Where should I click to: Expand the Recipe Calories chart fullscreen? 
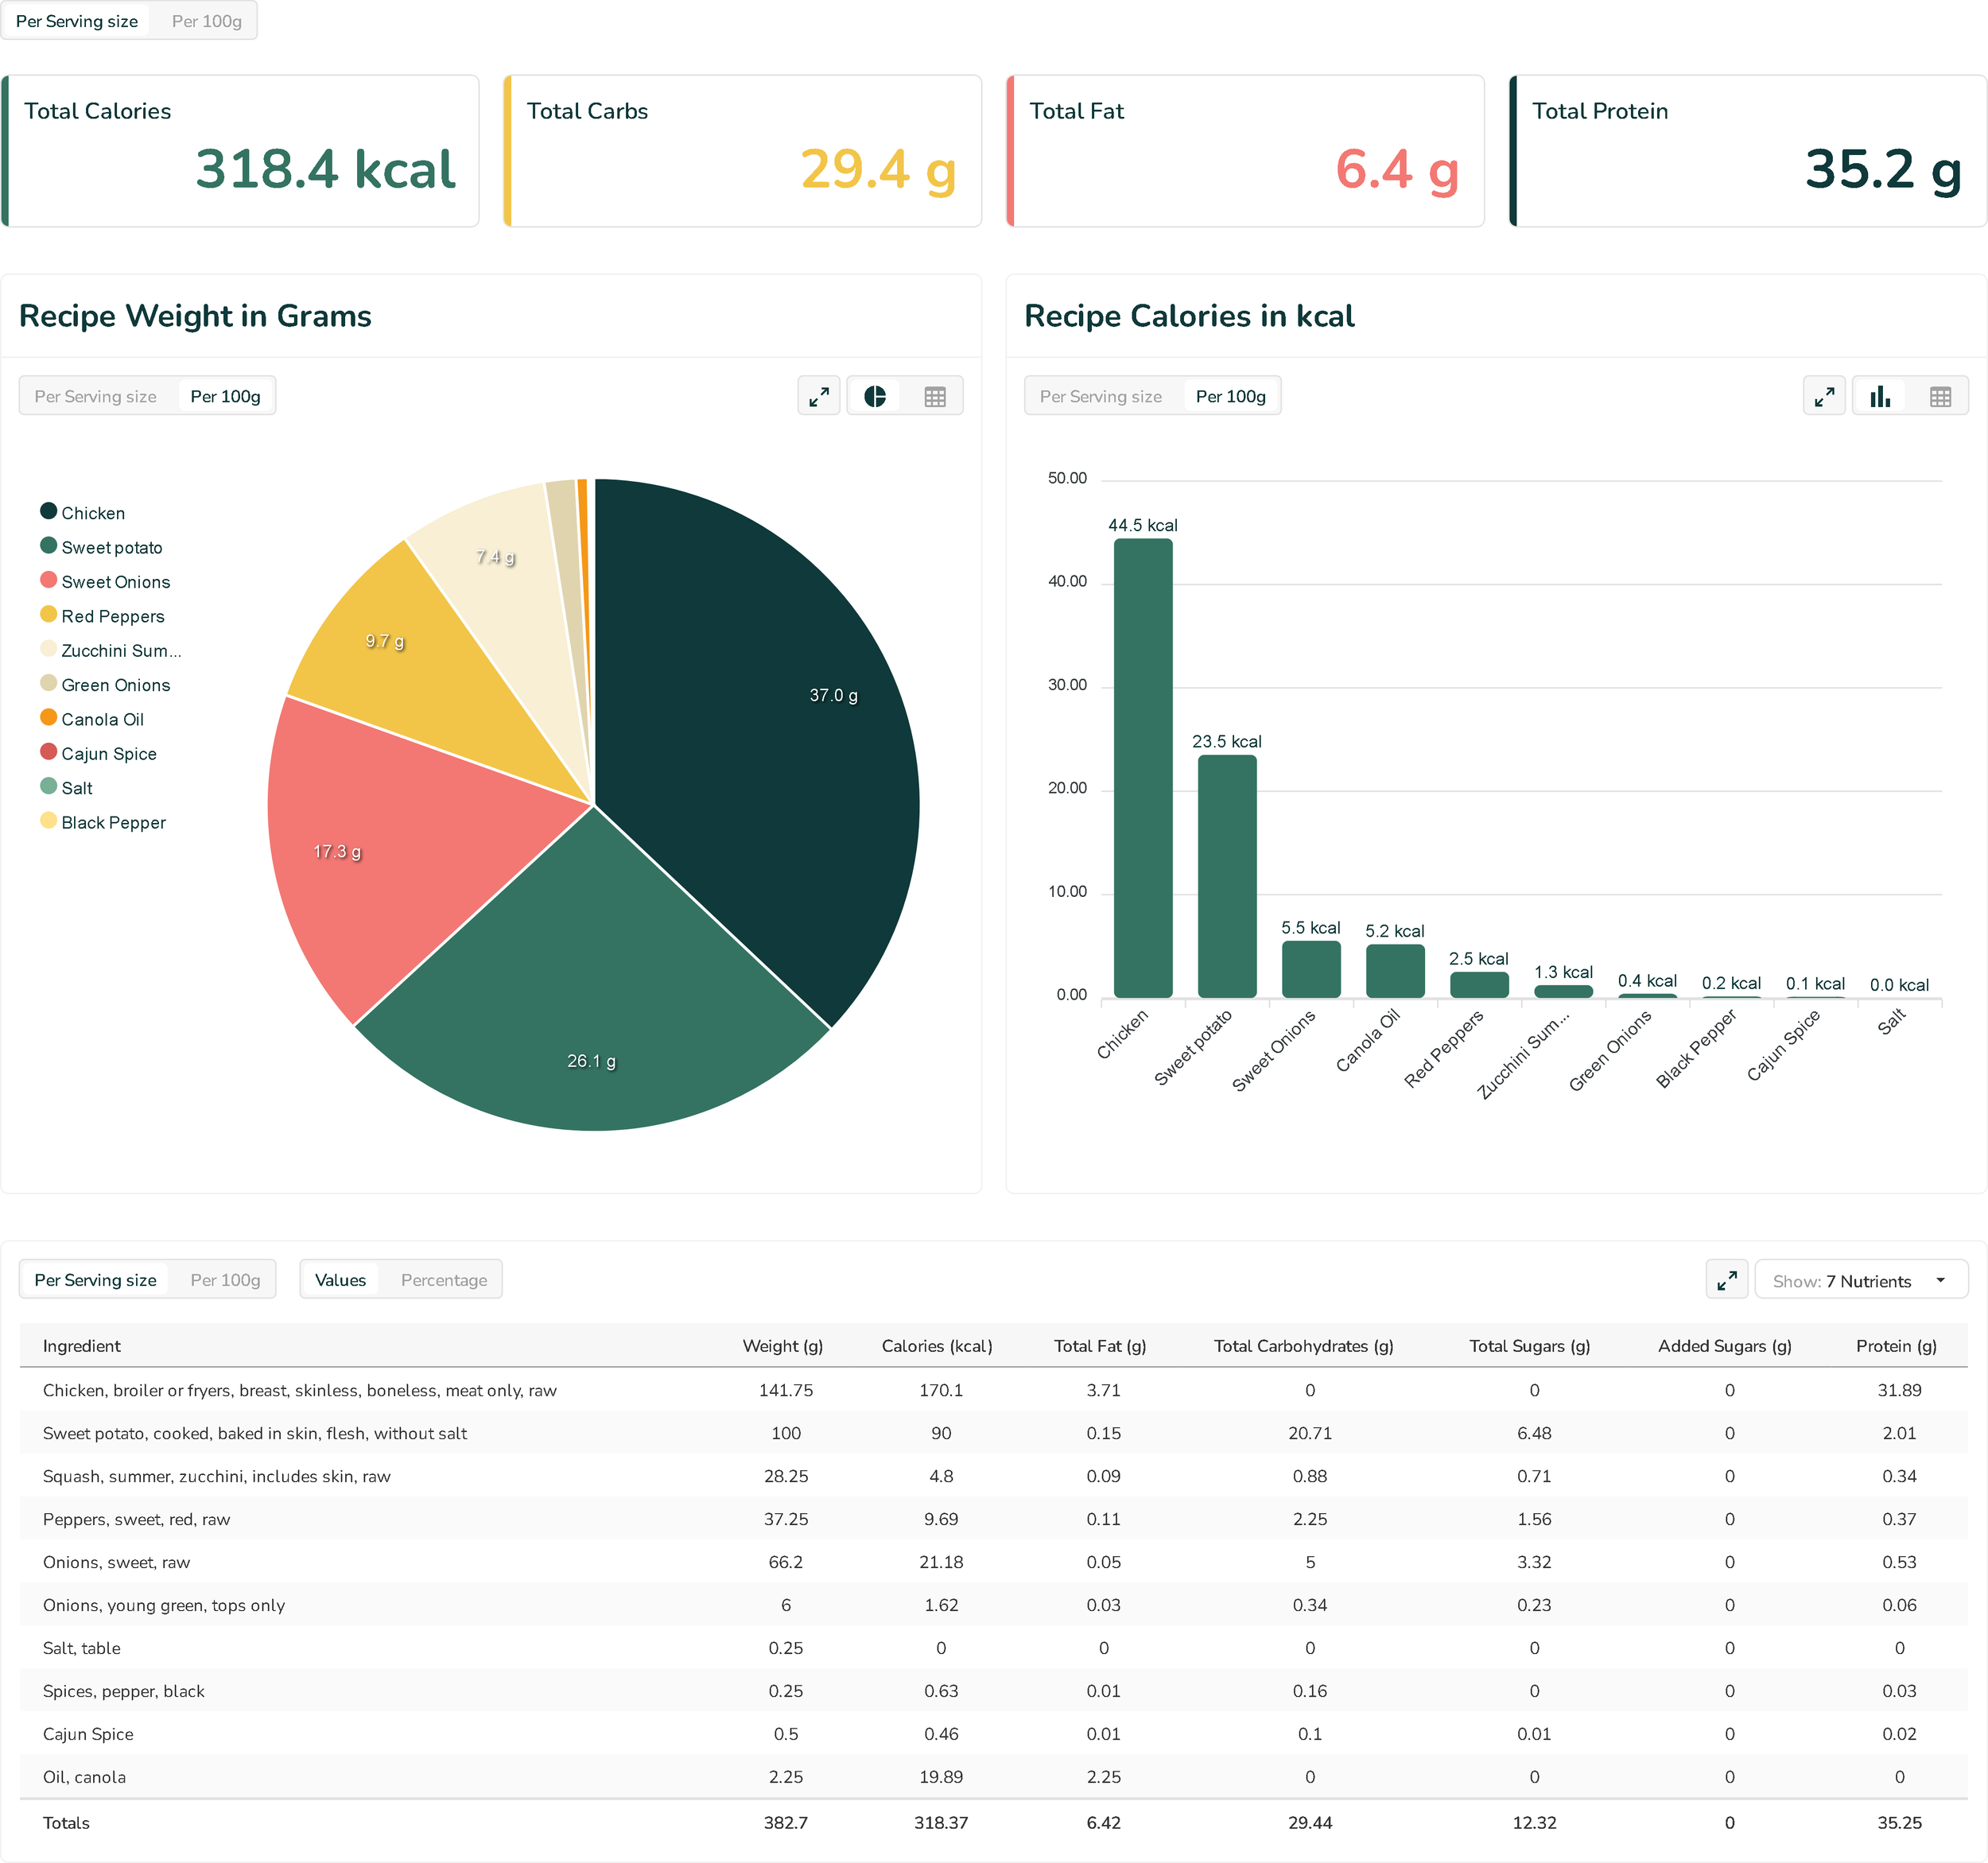click(1823, 397)
